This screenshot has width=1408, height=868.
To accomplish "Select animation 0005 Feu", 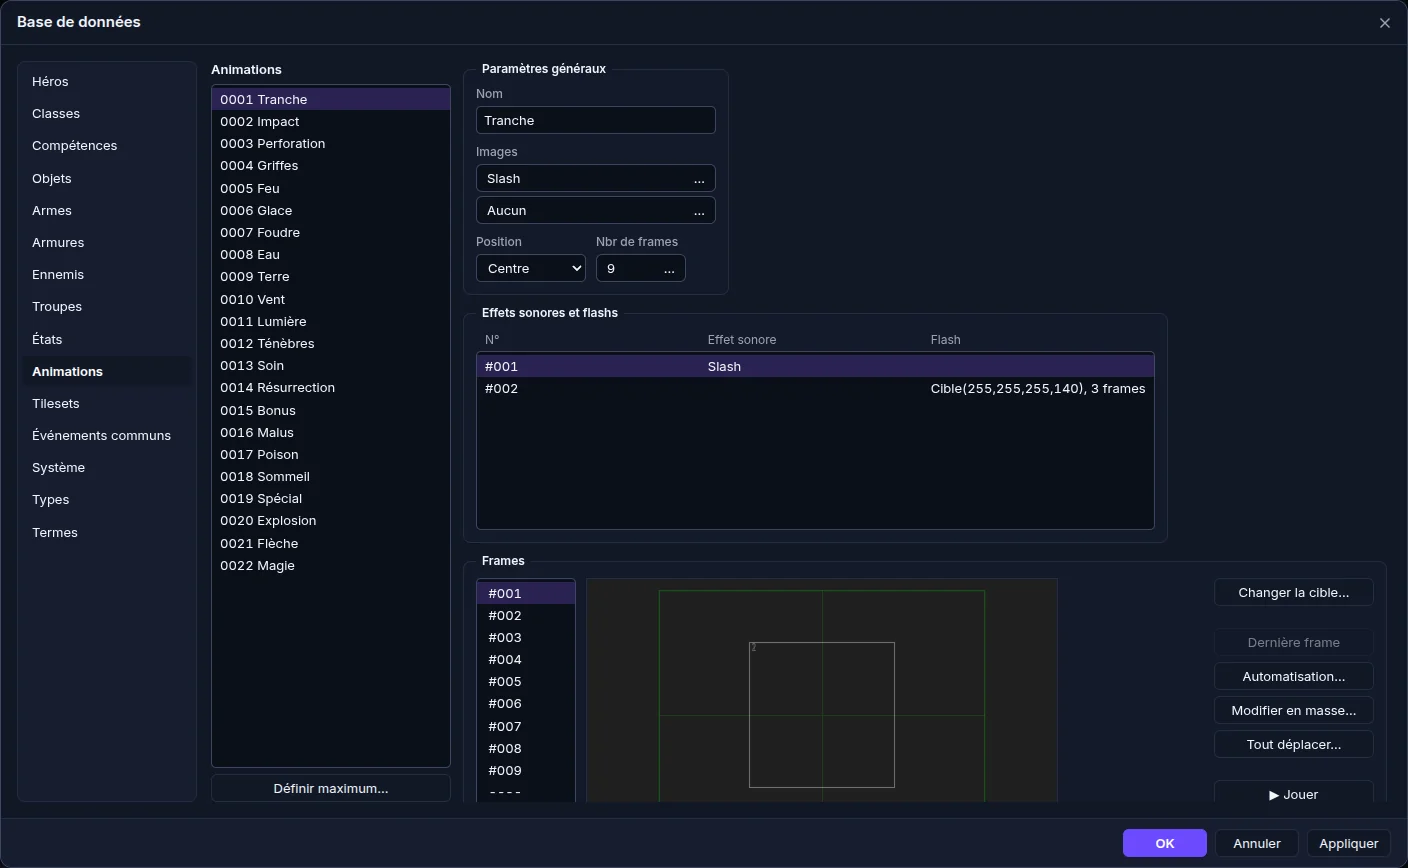I will tap(331, 188).
